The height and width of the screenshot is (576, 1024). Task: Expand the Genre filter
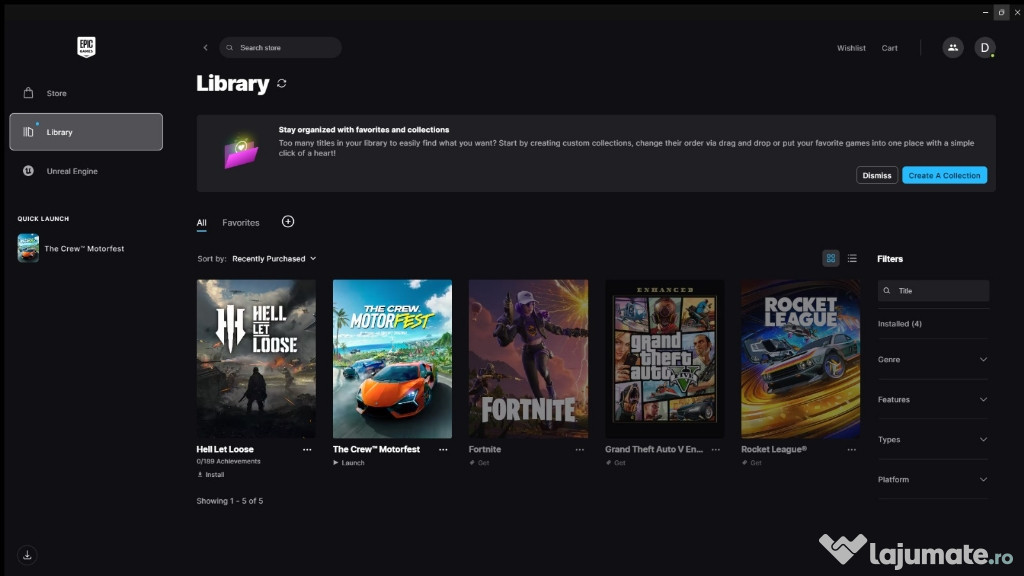pos(933,360)
